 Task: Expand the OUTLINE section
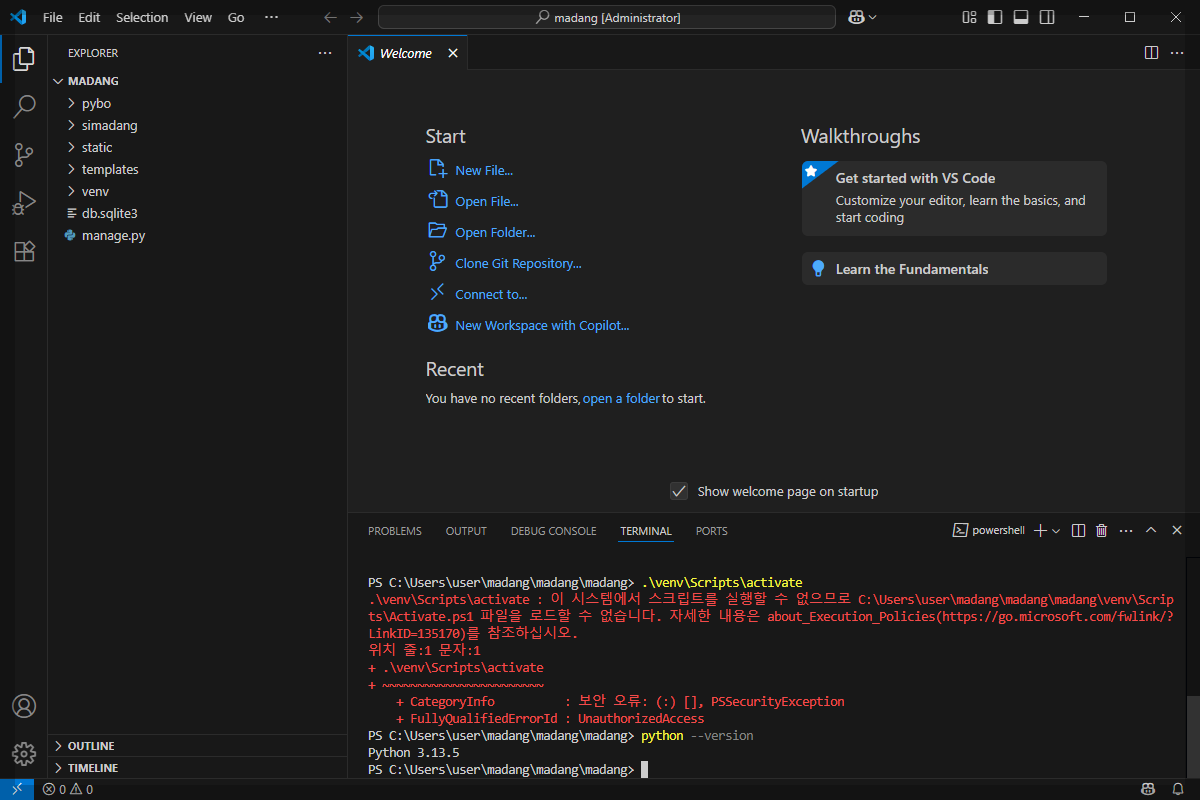click(x=195, y=746)
